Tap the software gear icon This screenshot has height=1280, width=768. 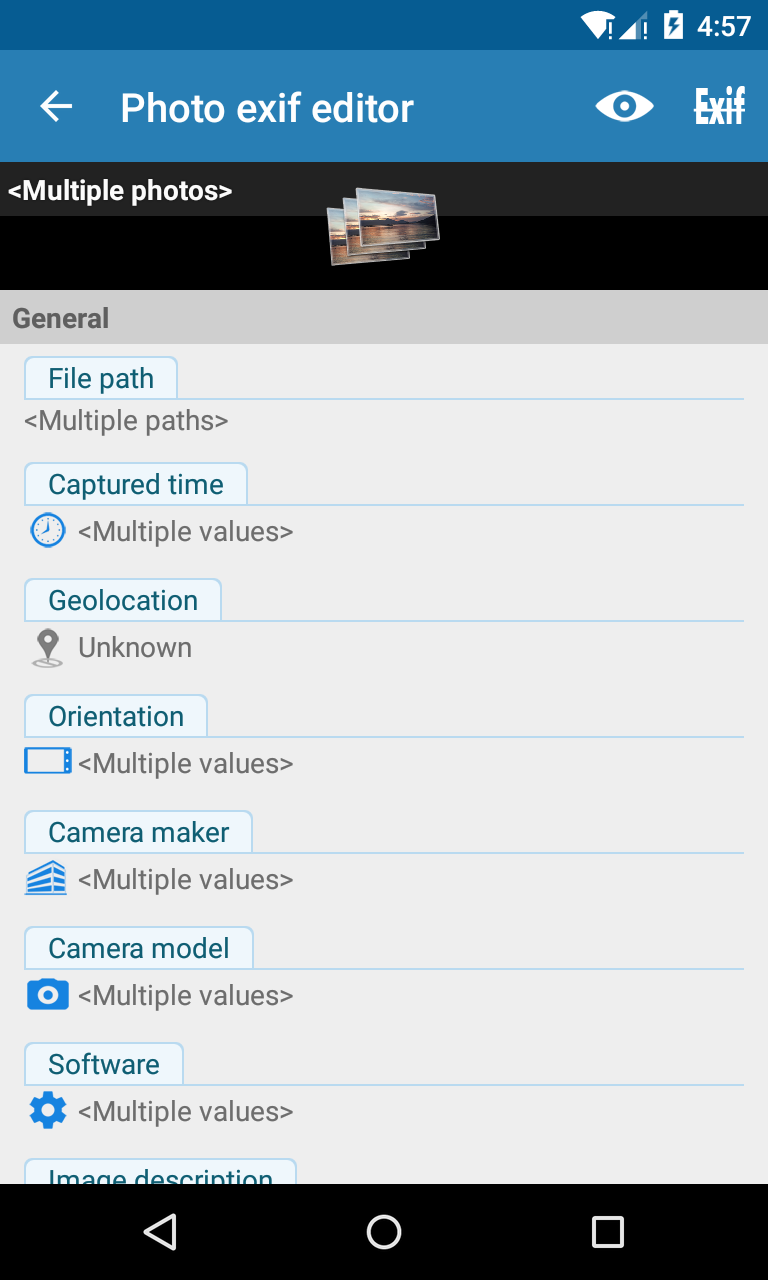coord(47,1111)
